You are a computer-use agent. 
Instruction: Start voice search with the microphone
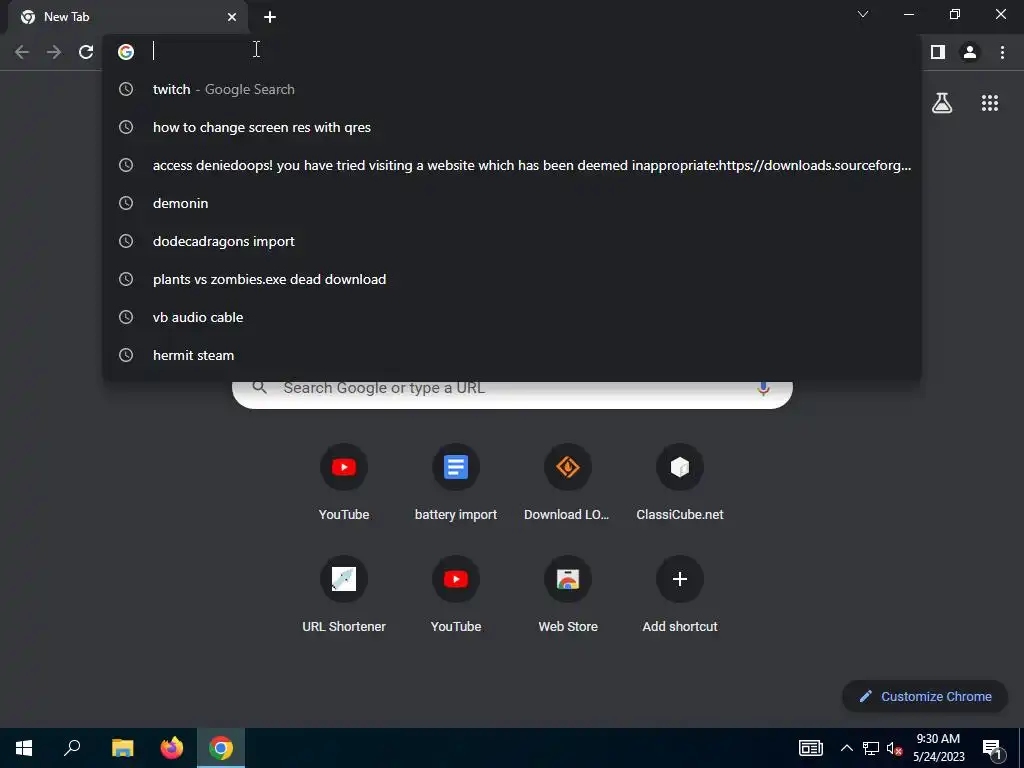[763, 388]
